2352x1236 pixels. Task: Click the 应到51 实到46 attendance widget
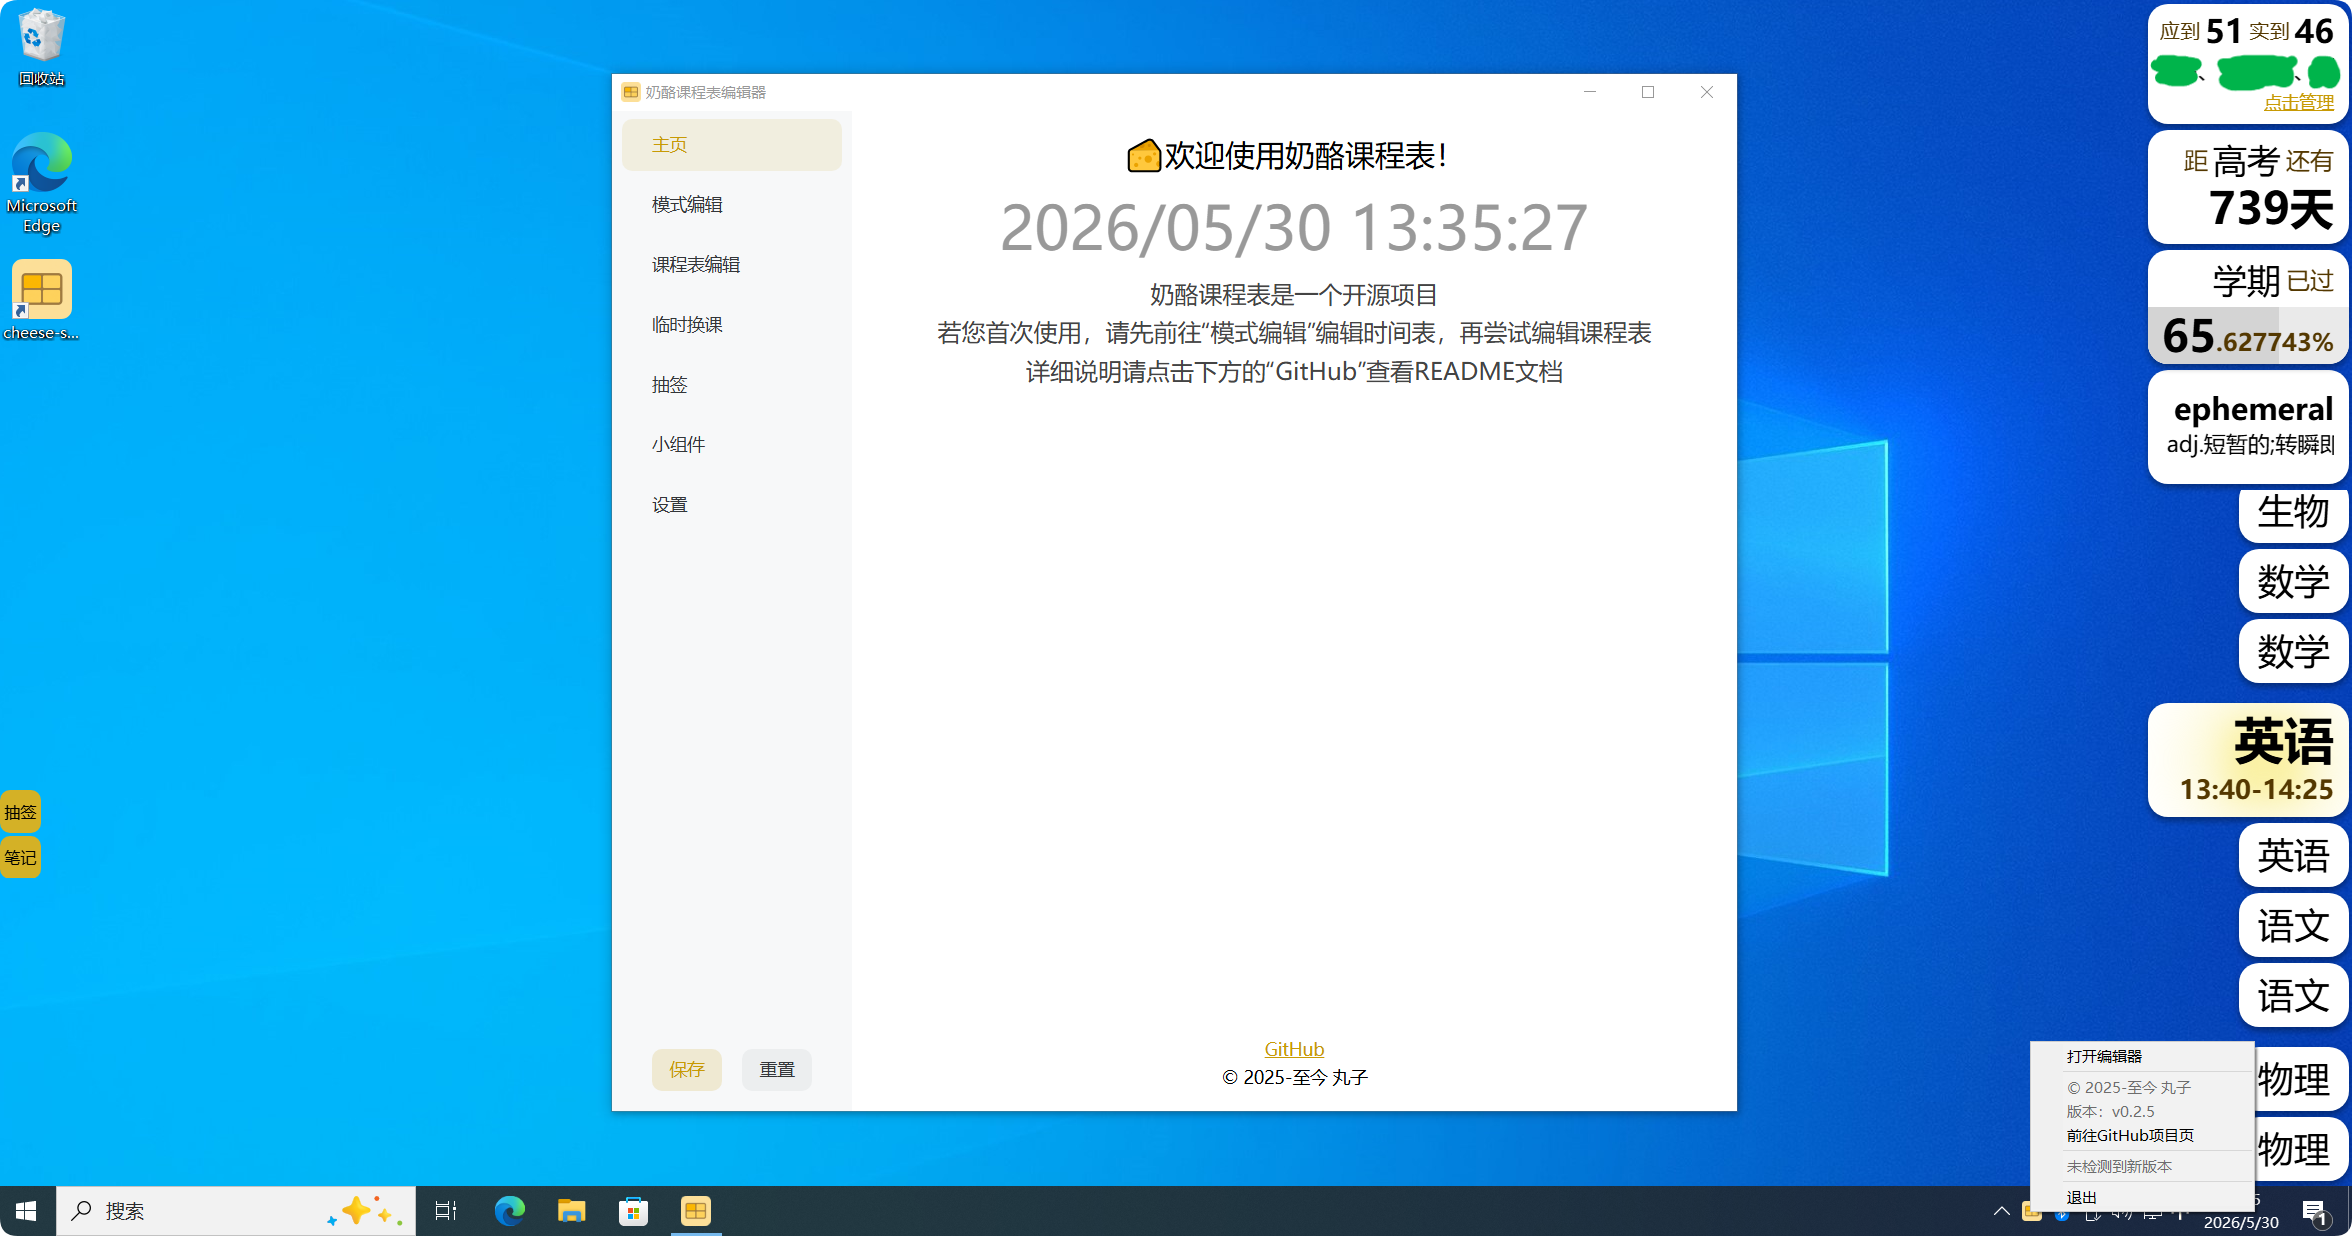pyautogui.click(x=2248, y=62)
